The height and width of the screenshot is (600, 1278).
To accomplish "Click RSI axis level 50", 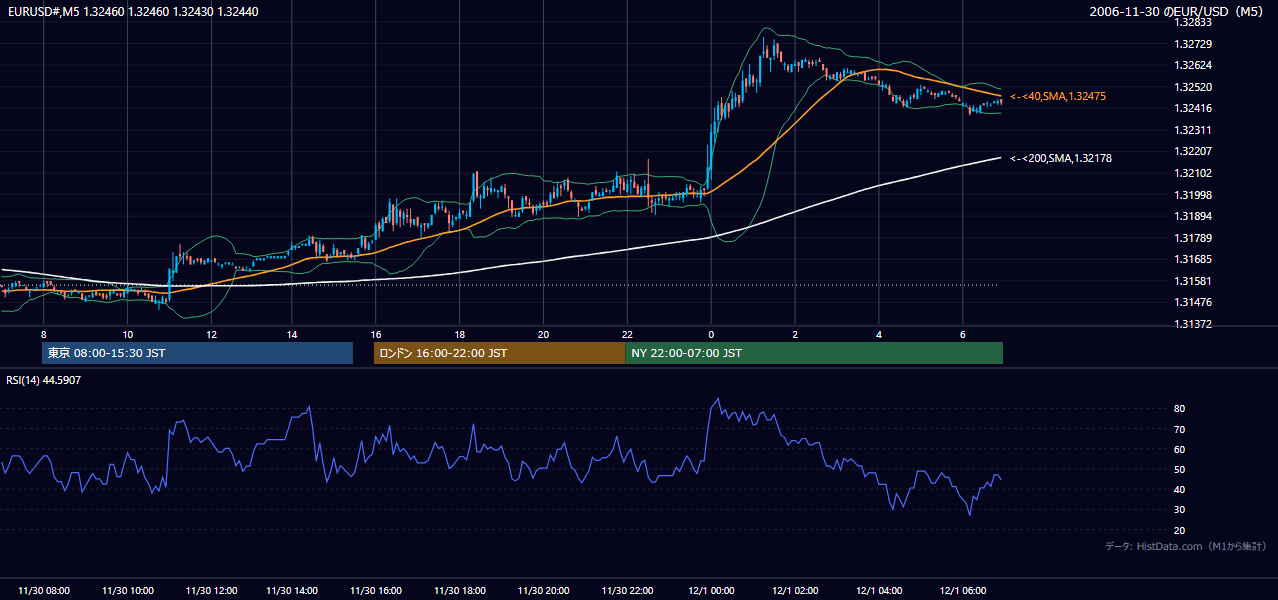I will click(x=1180, y=469).
